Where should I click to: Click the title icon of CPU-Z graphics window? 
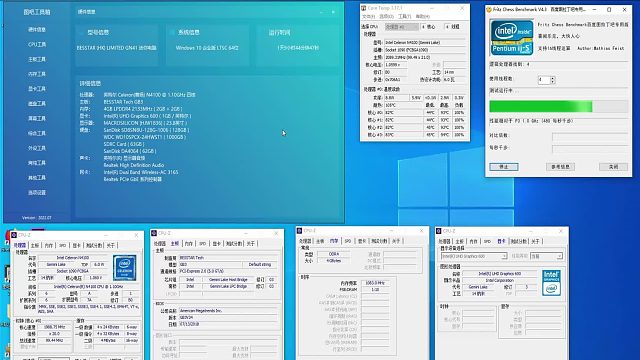439,231
